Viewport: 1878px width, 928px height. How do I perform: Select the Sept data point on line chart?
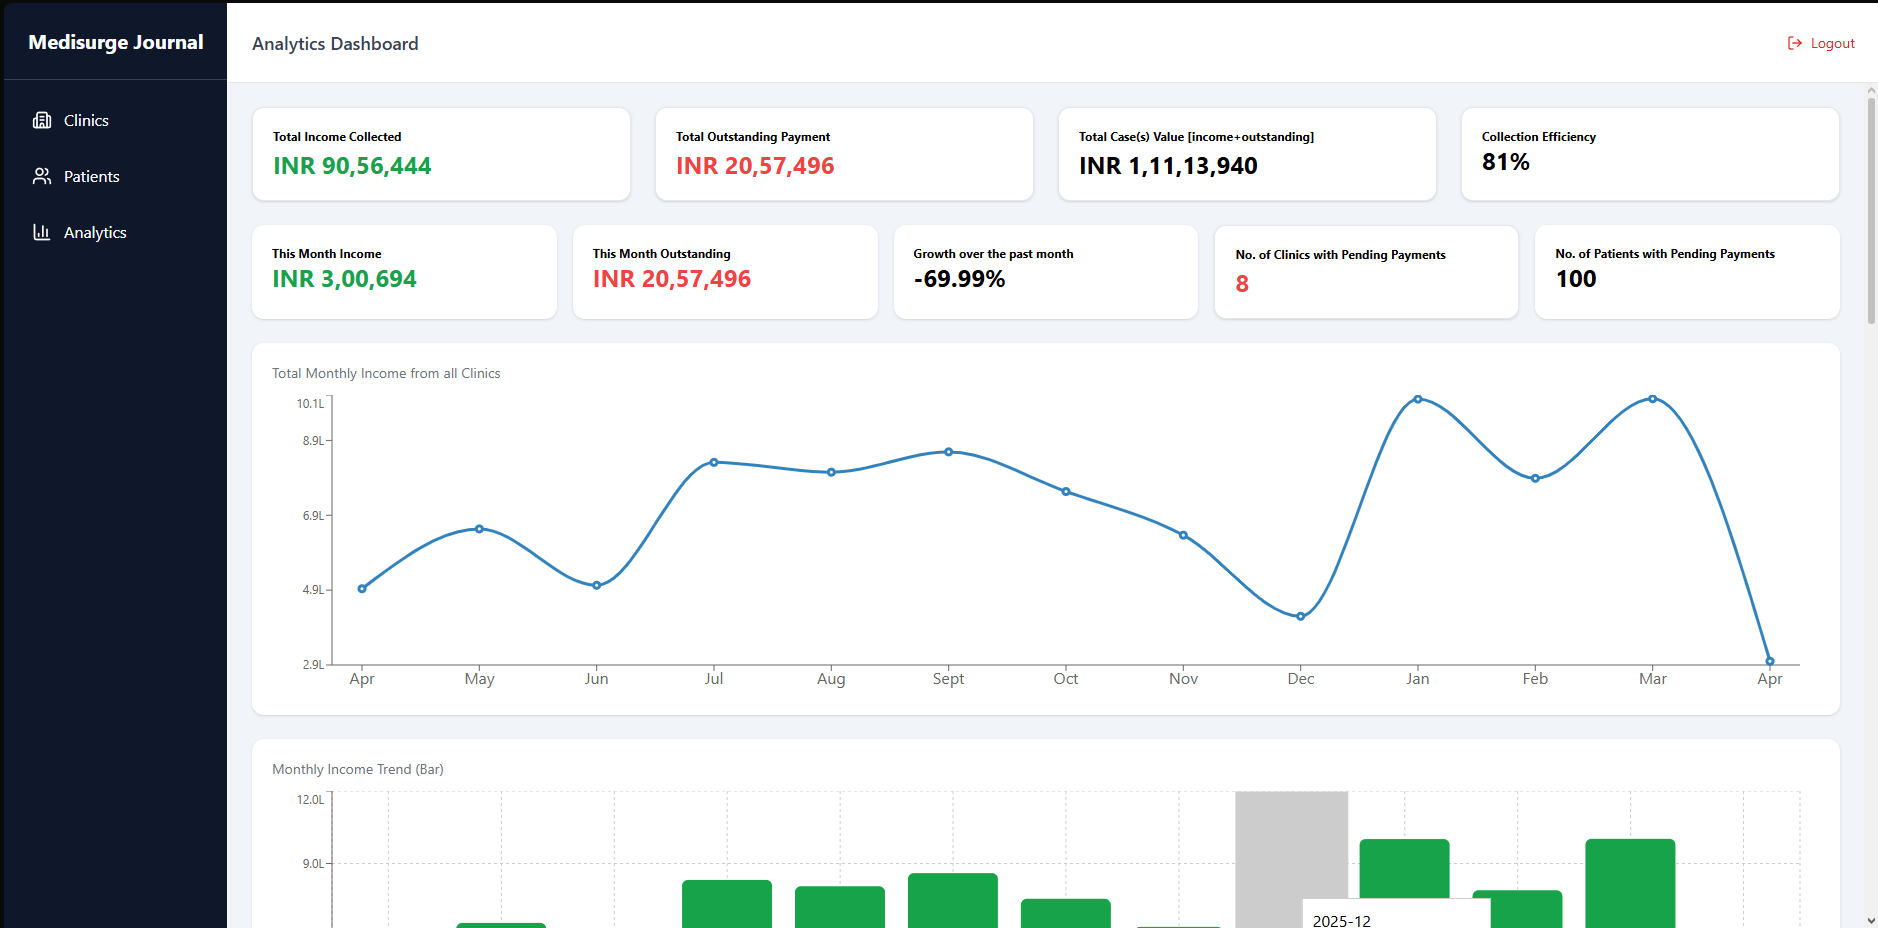[948, 452]
